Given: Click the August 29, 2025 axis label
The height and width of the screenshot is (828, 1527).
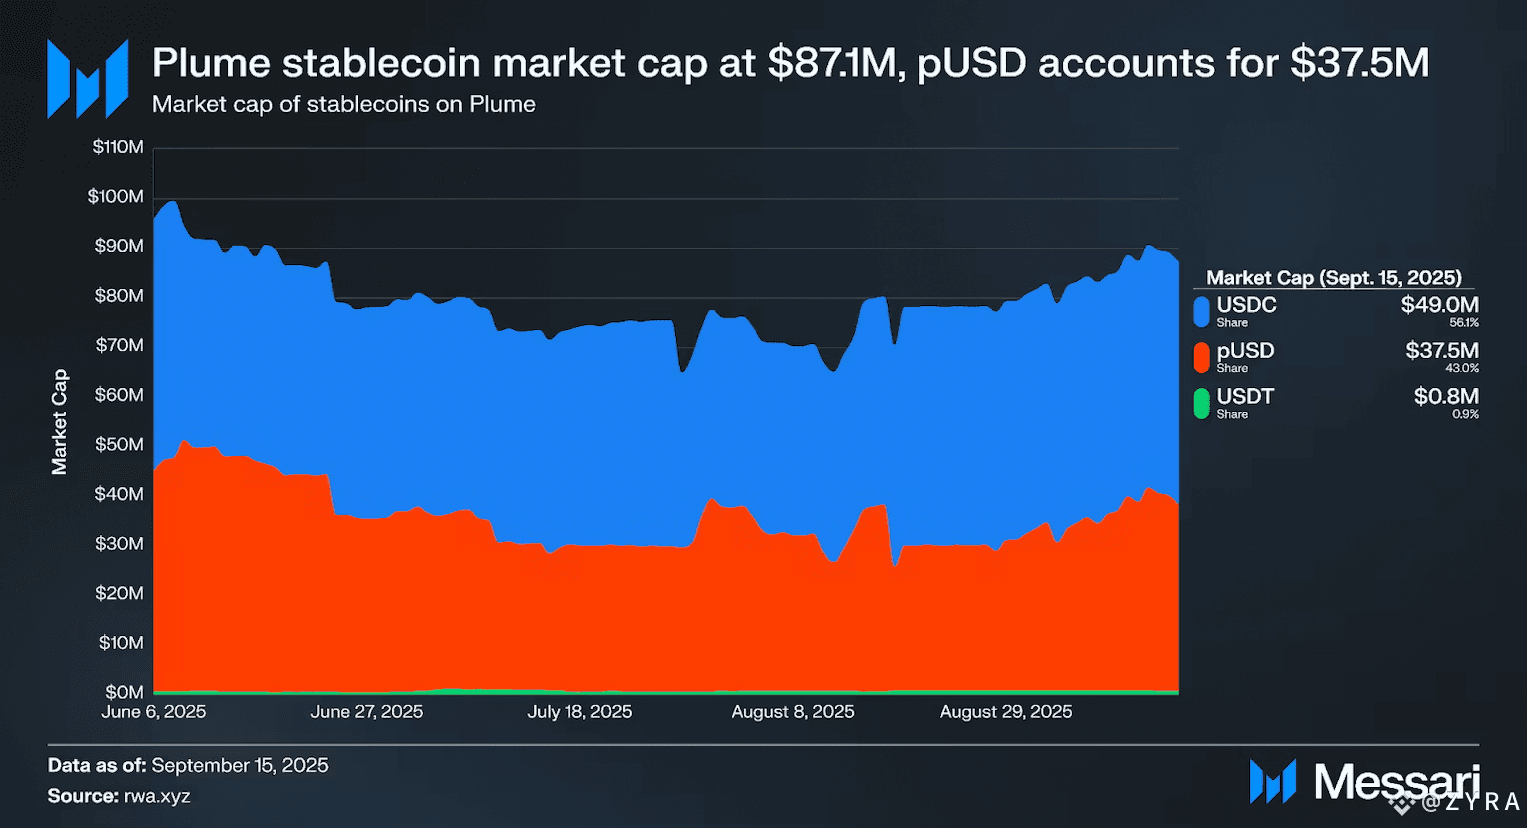Looking at the screenshot, I should pos(1006,712).
